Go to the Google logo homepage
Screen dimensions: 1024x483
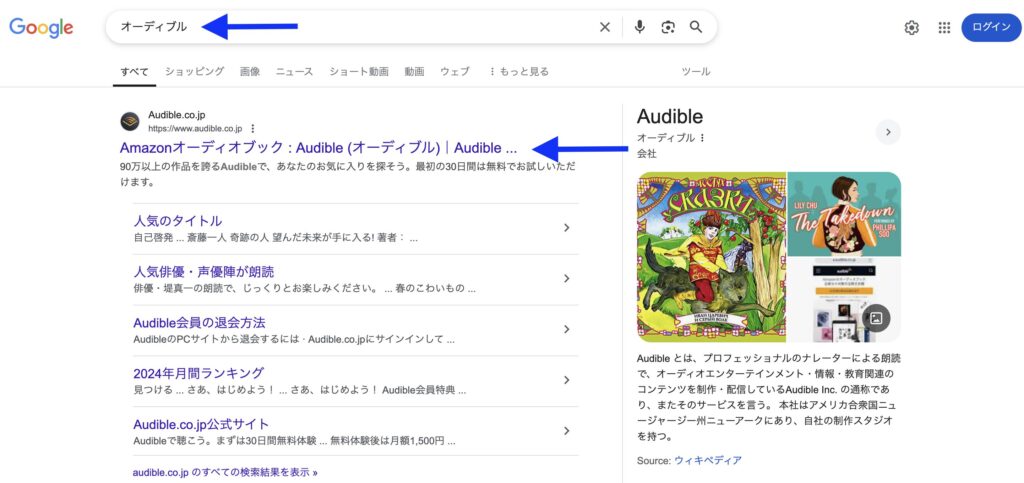click(x=41, y=27)
